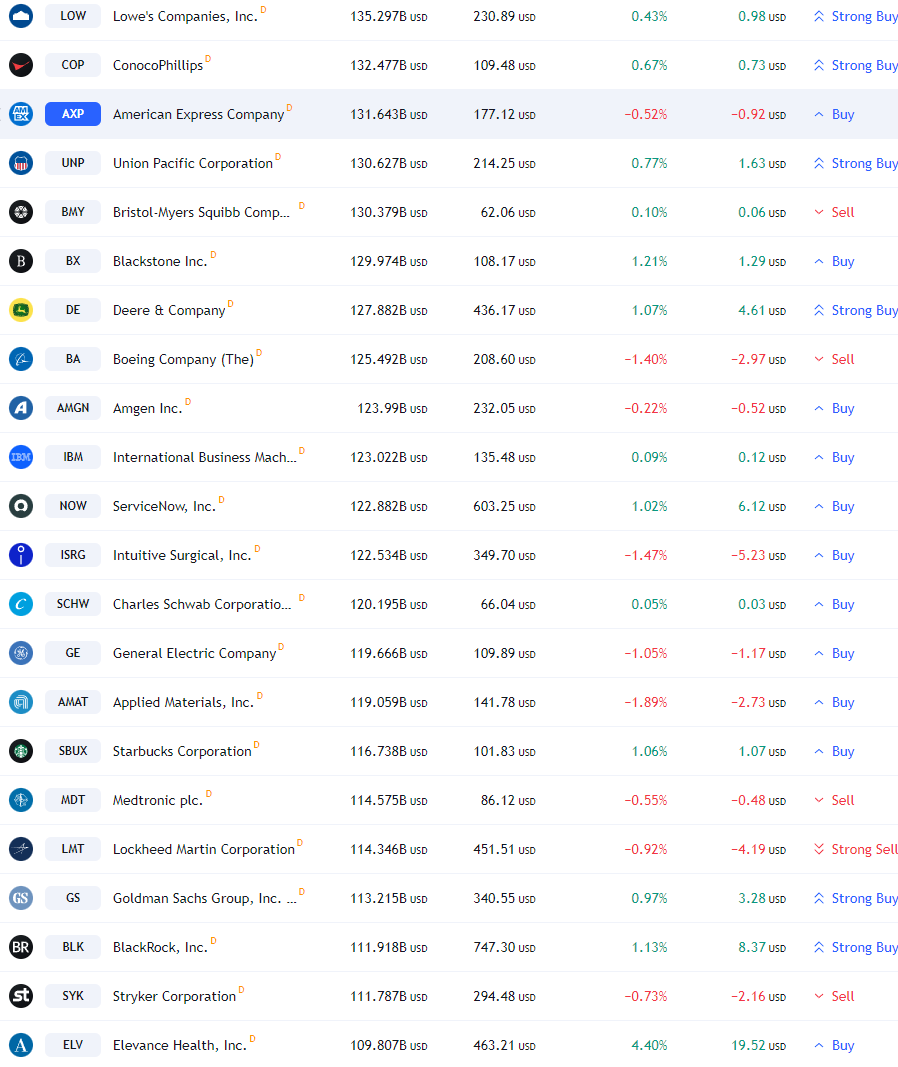Click the Medtronic logo icon
The image size is (898, 1067).
pos(21,800)
